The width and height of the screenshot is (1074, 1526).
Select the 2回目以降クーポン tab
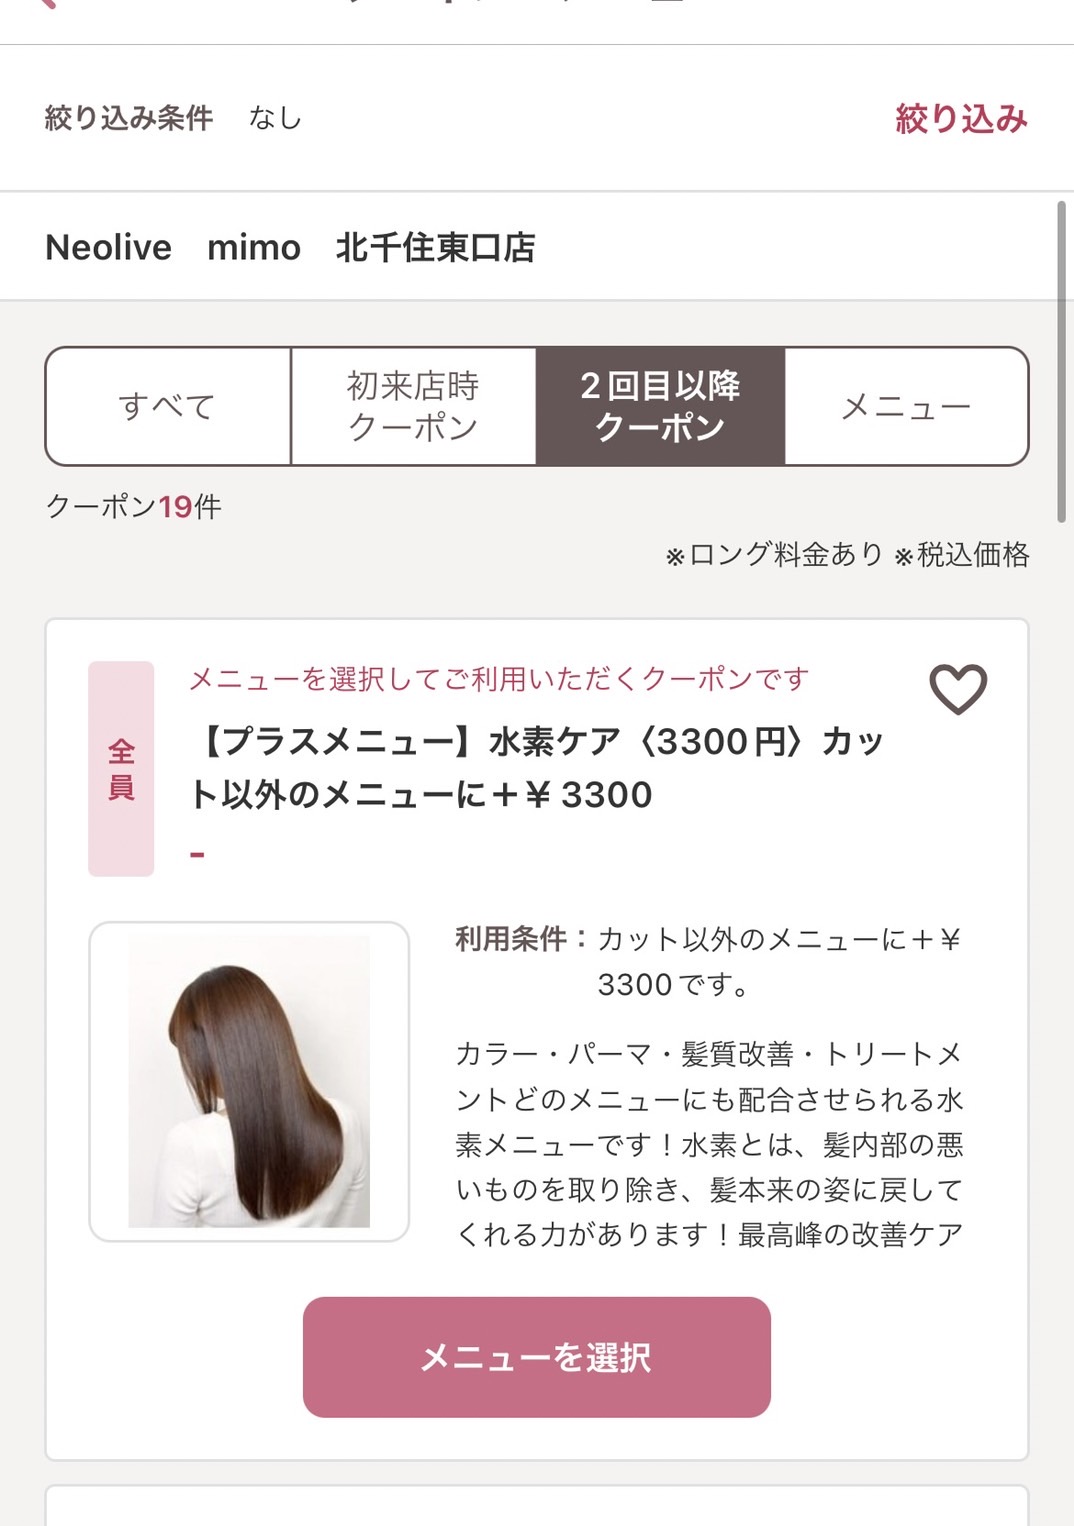pos(660,407)
